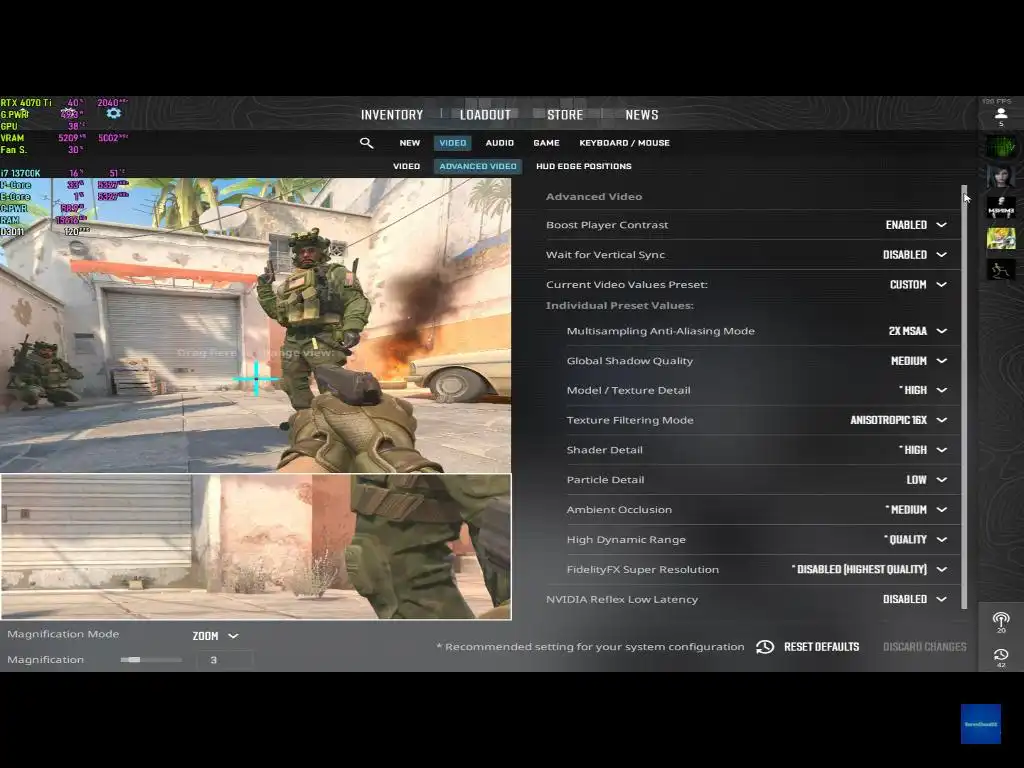
Task: Select the black-and-white logo friend avatar
Action: pyautogui.click(x=1000, y=207)
